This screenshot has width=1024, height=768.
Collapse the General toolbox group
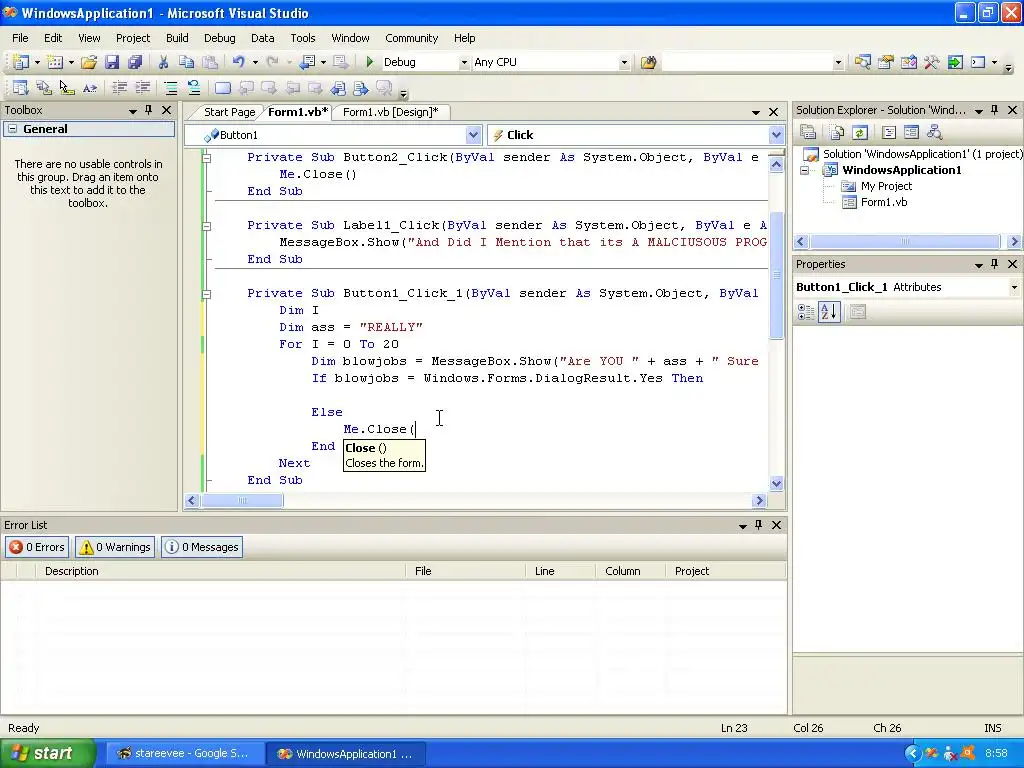[12, 129]
